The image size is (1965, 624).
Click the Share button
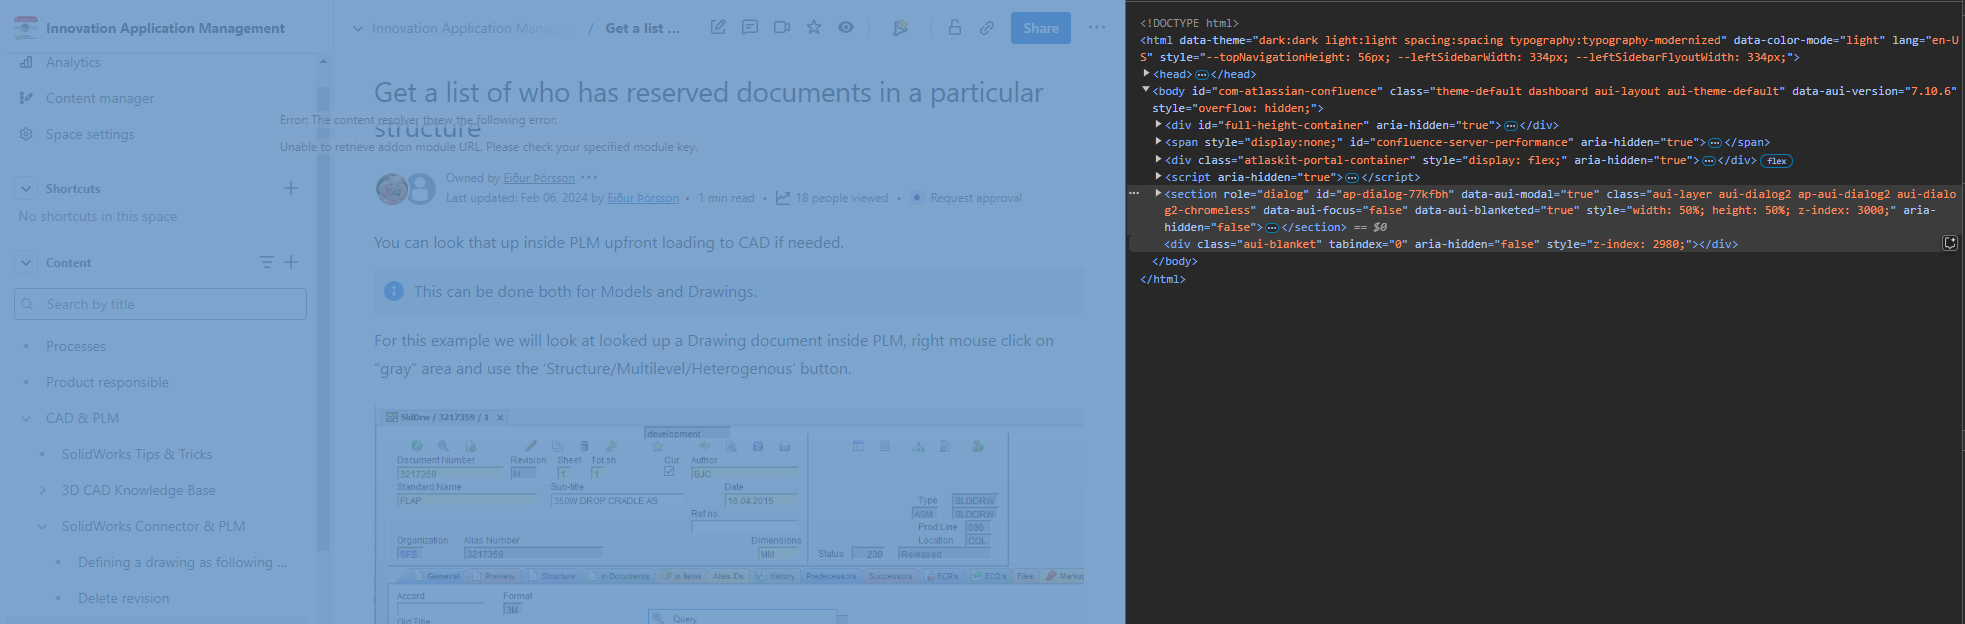tap(1041, 28)
